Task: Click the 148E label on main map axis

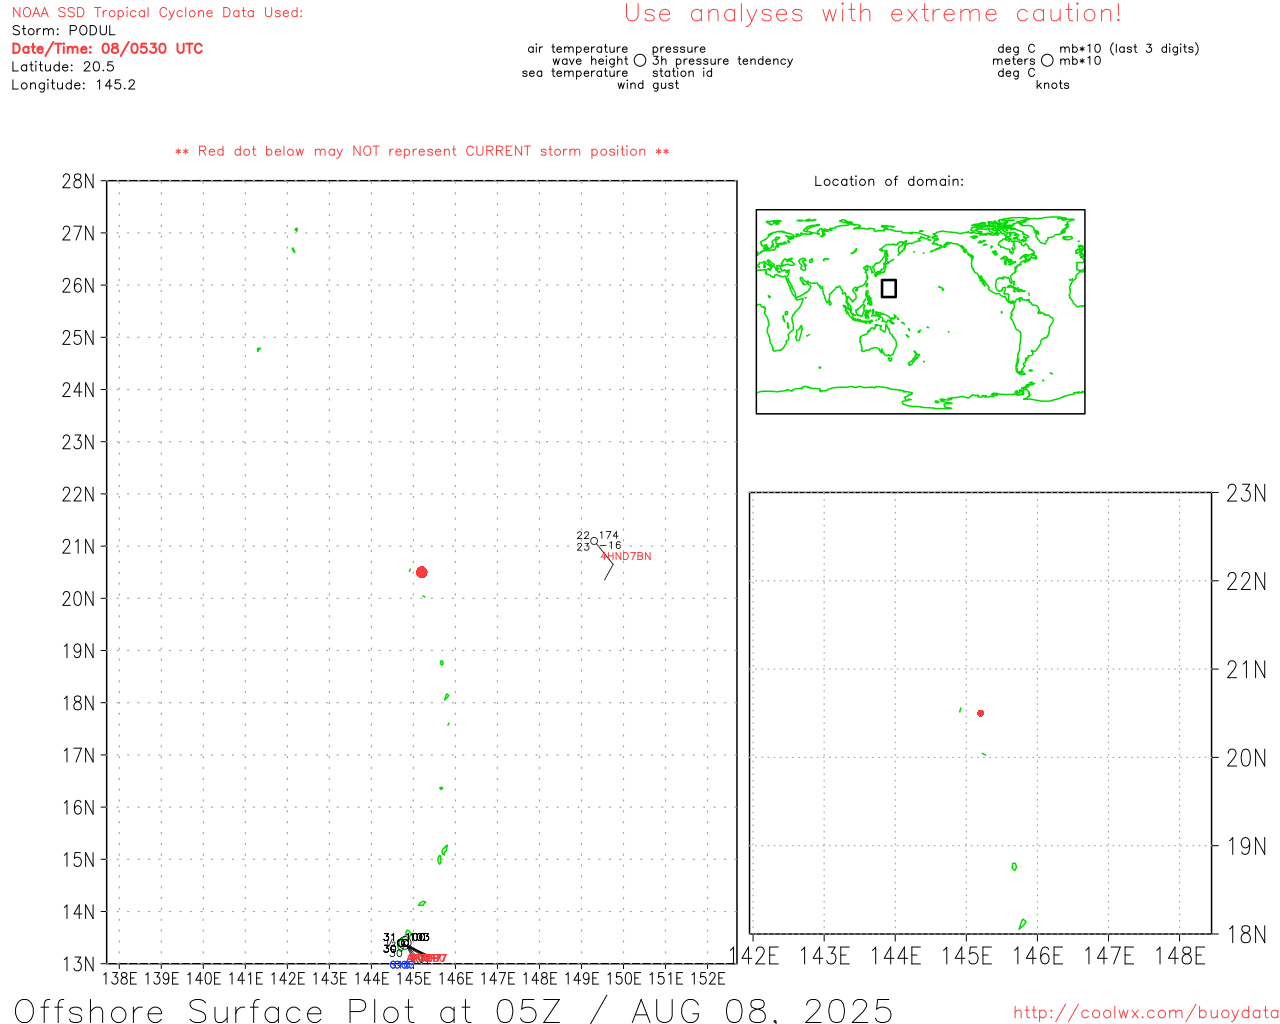Action: (x=540, y=978)
